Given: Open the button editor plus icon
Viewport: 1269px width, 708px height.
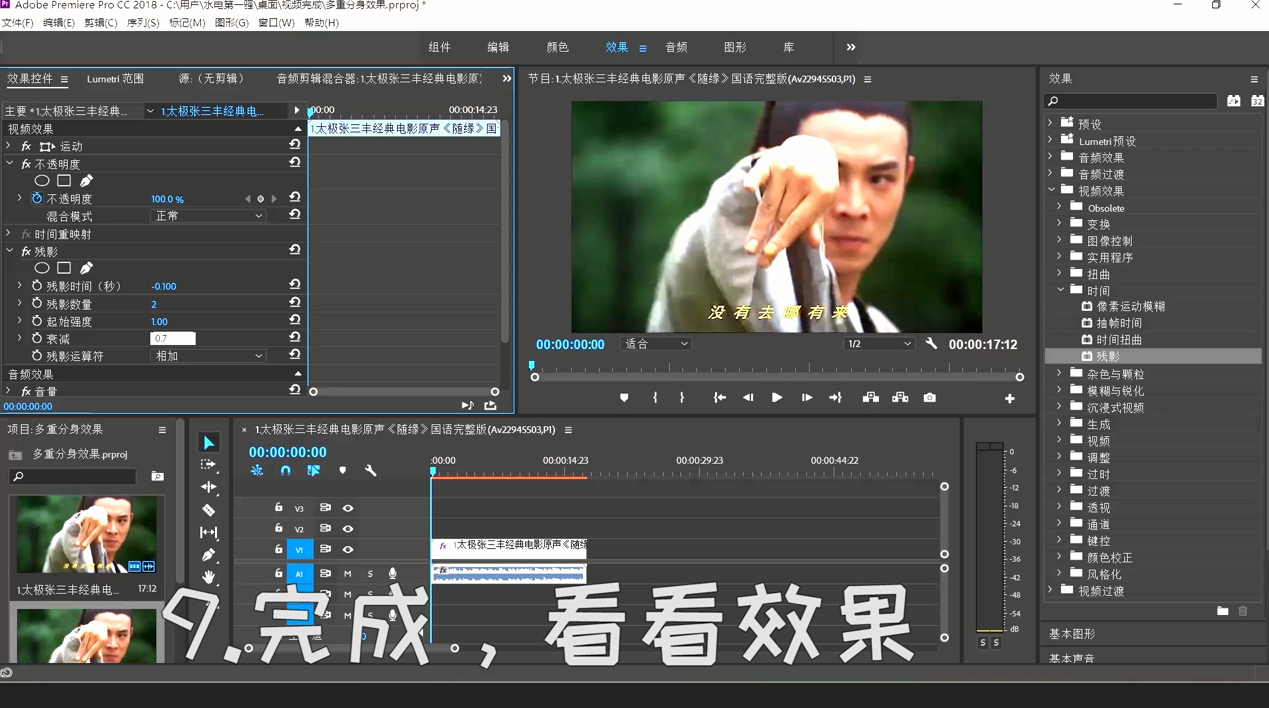Looking at the screenshot, I should pos(1010,398).
